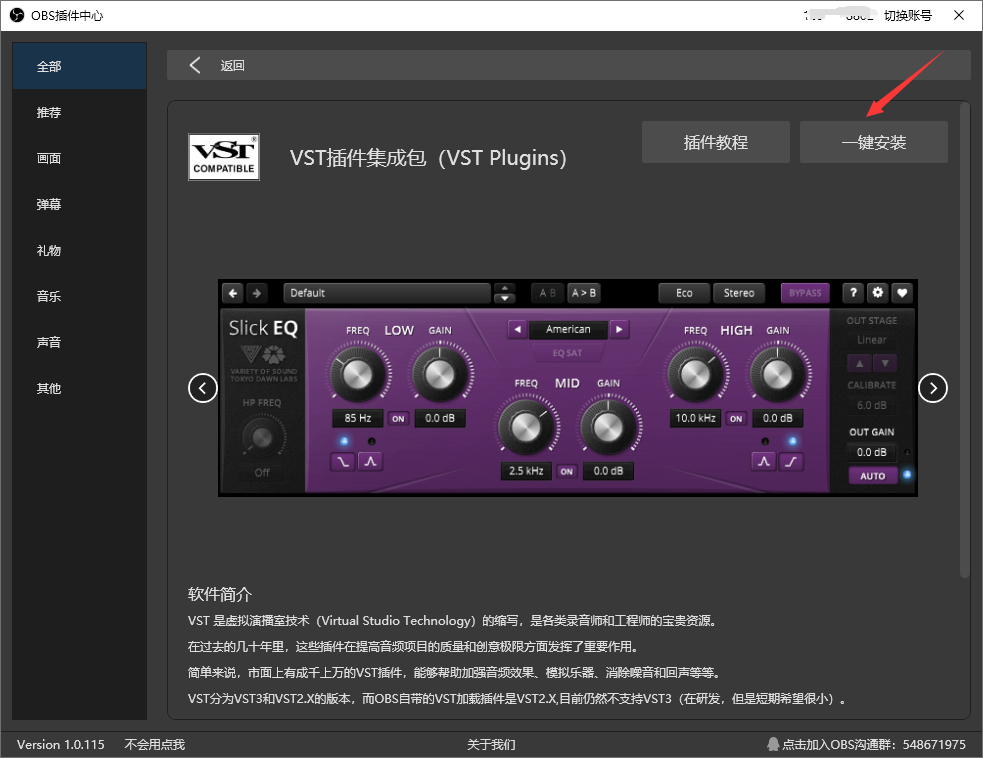Screen dimensions: 983x758
Task: Click the MID band GAIN knob
Action: point(608,428)
